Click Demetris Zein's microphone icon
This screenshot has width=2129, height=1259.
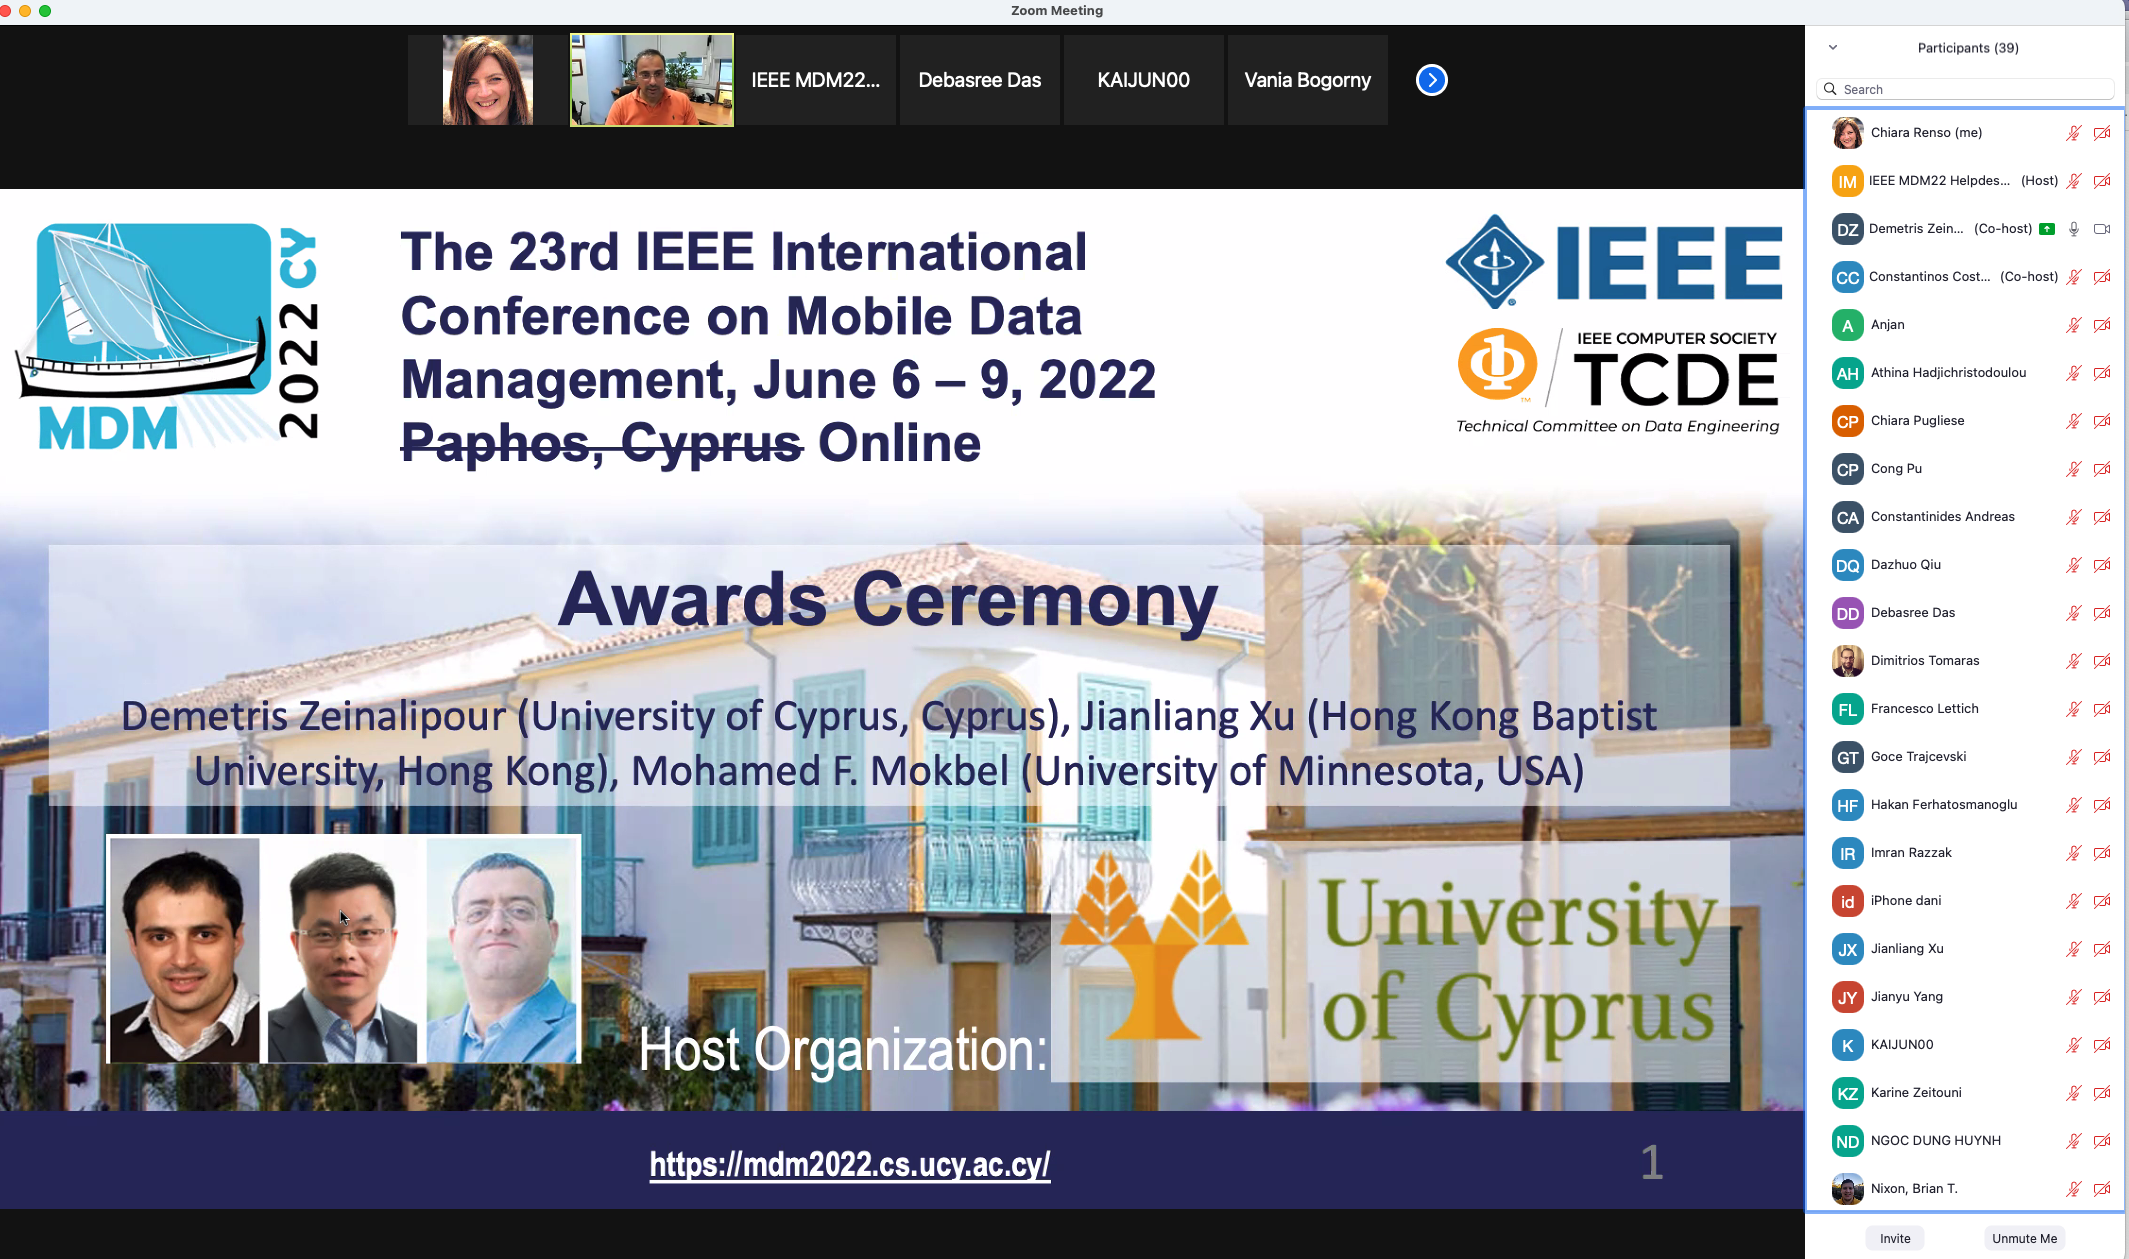[x=2074, y=229]
